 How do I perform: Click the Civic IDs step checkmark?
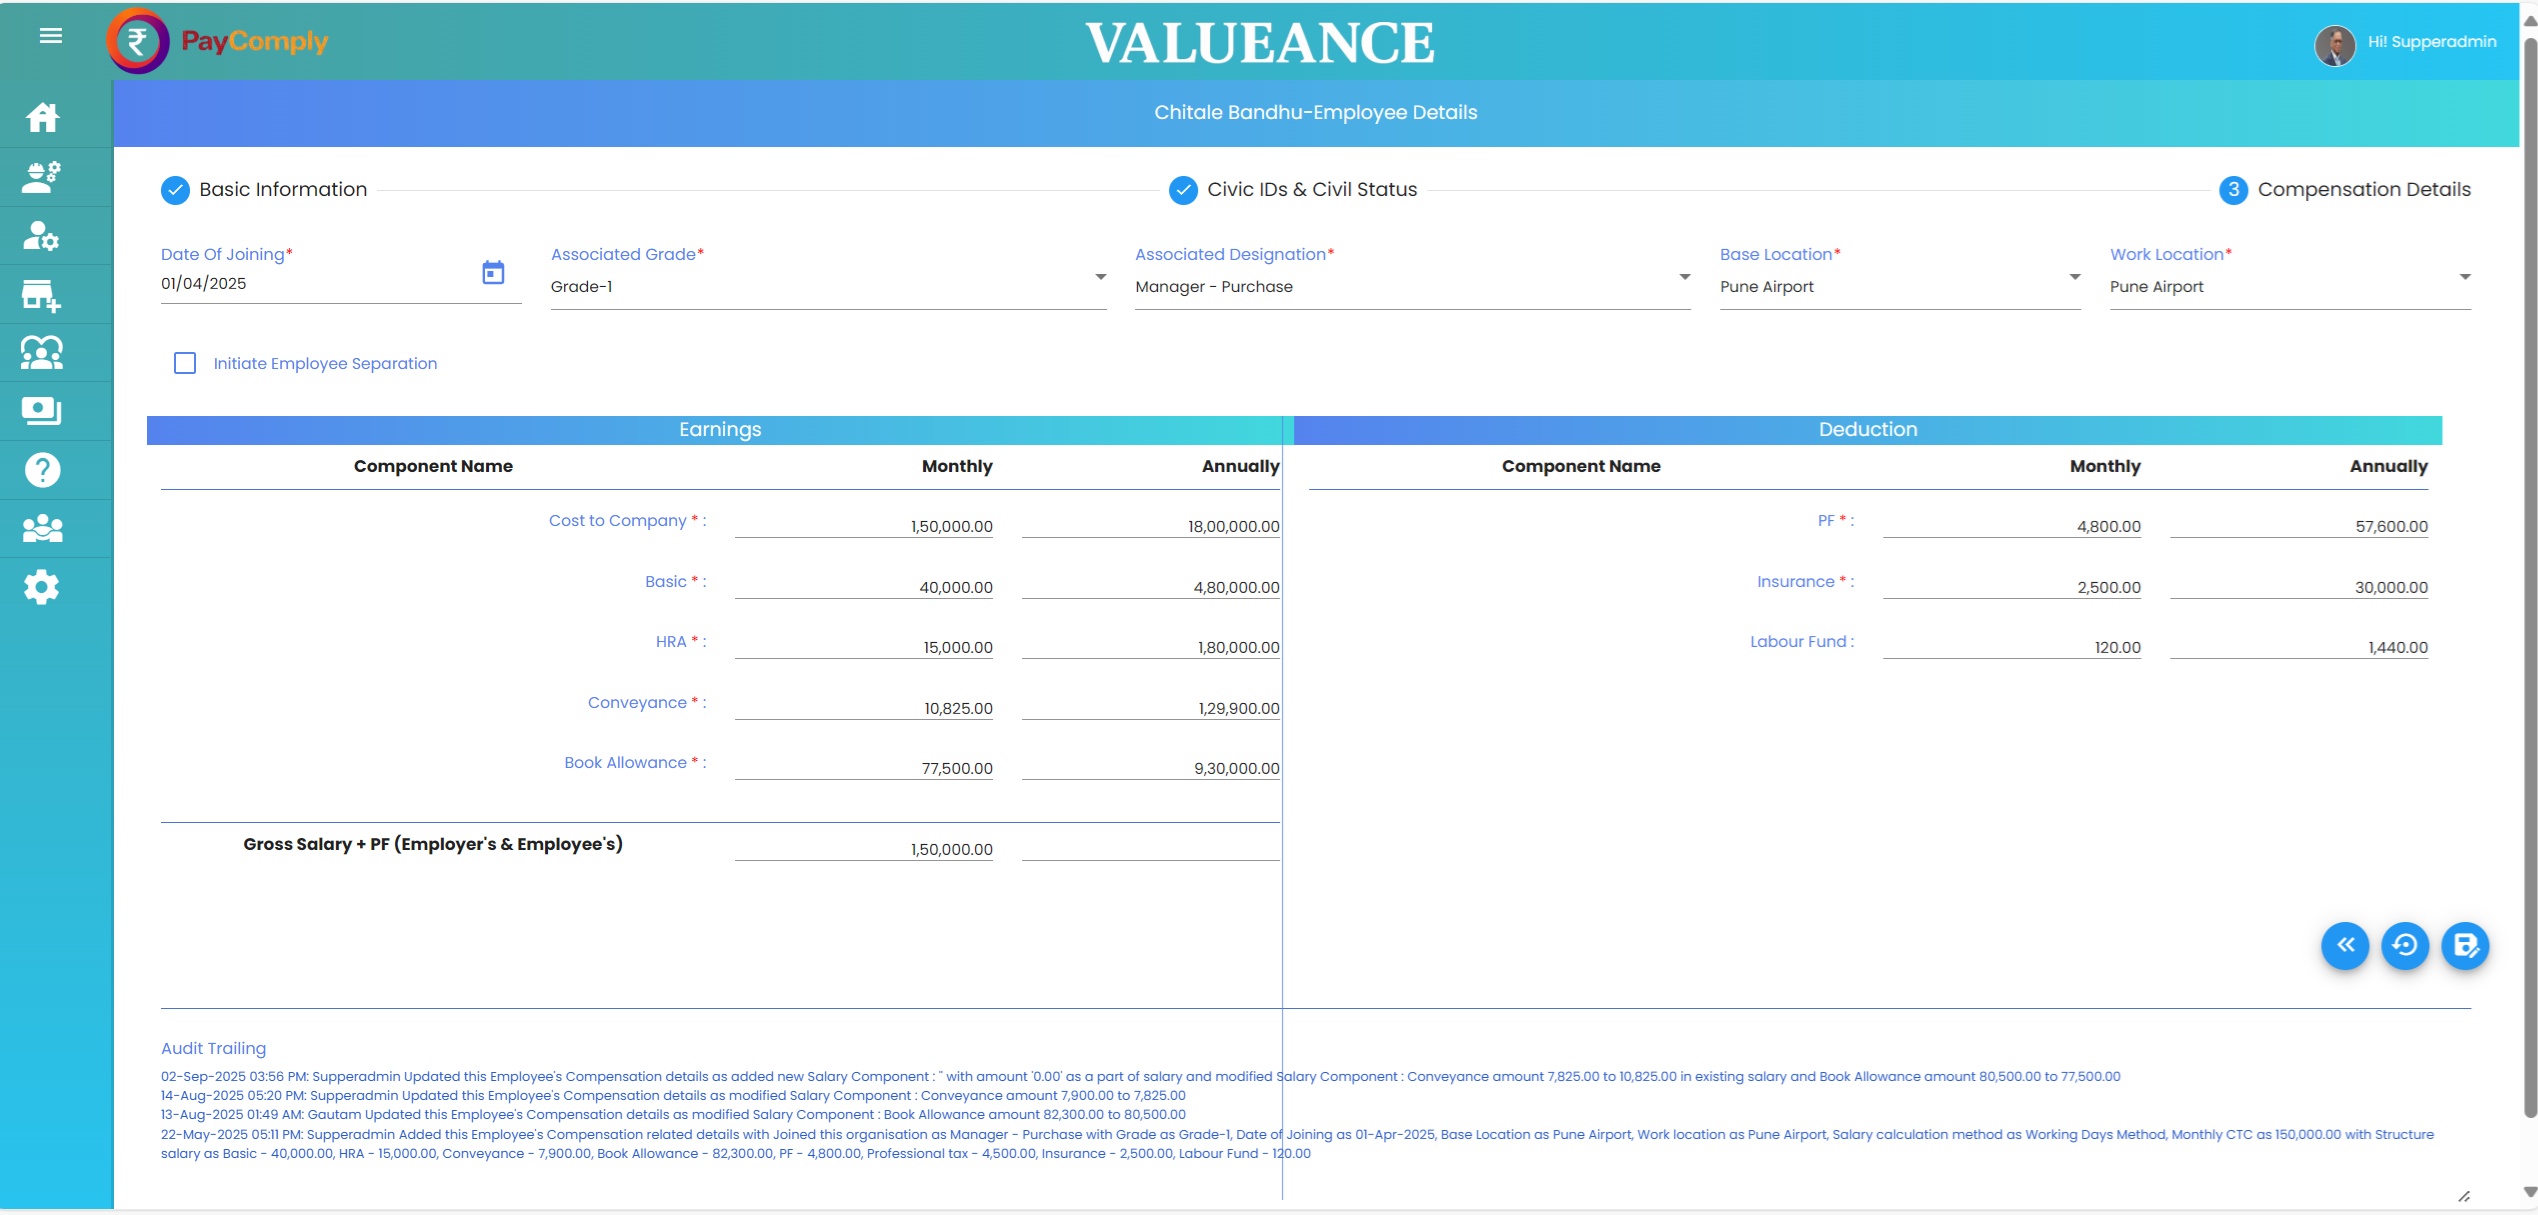click(1183, 190)
